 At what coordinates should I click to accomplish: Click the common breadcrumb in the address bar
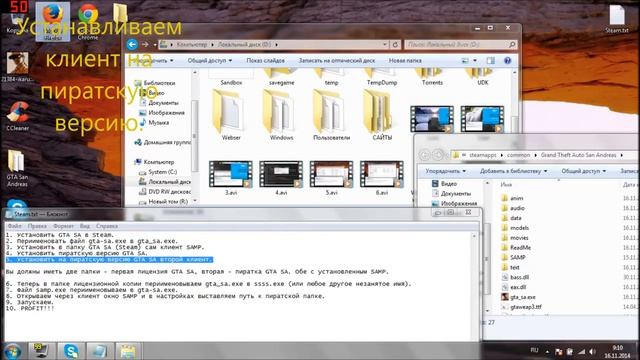pos(518,155)
